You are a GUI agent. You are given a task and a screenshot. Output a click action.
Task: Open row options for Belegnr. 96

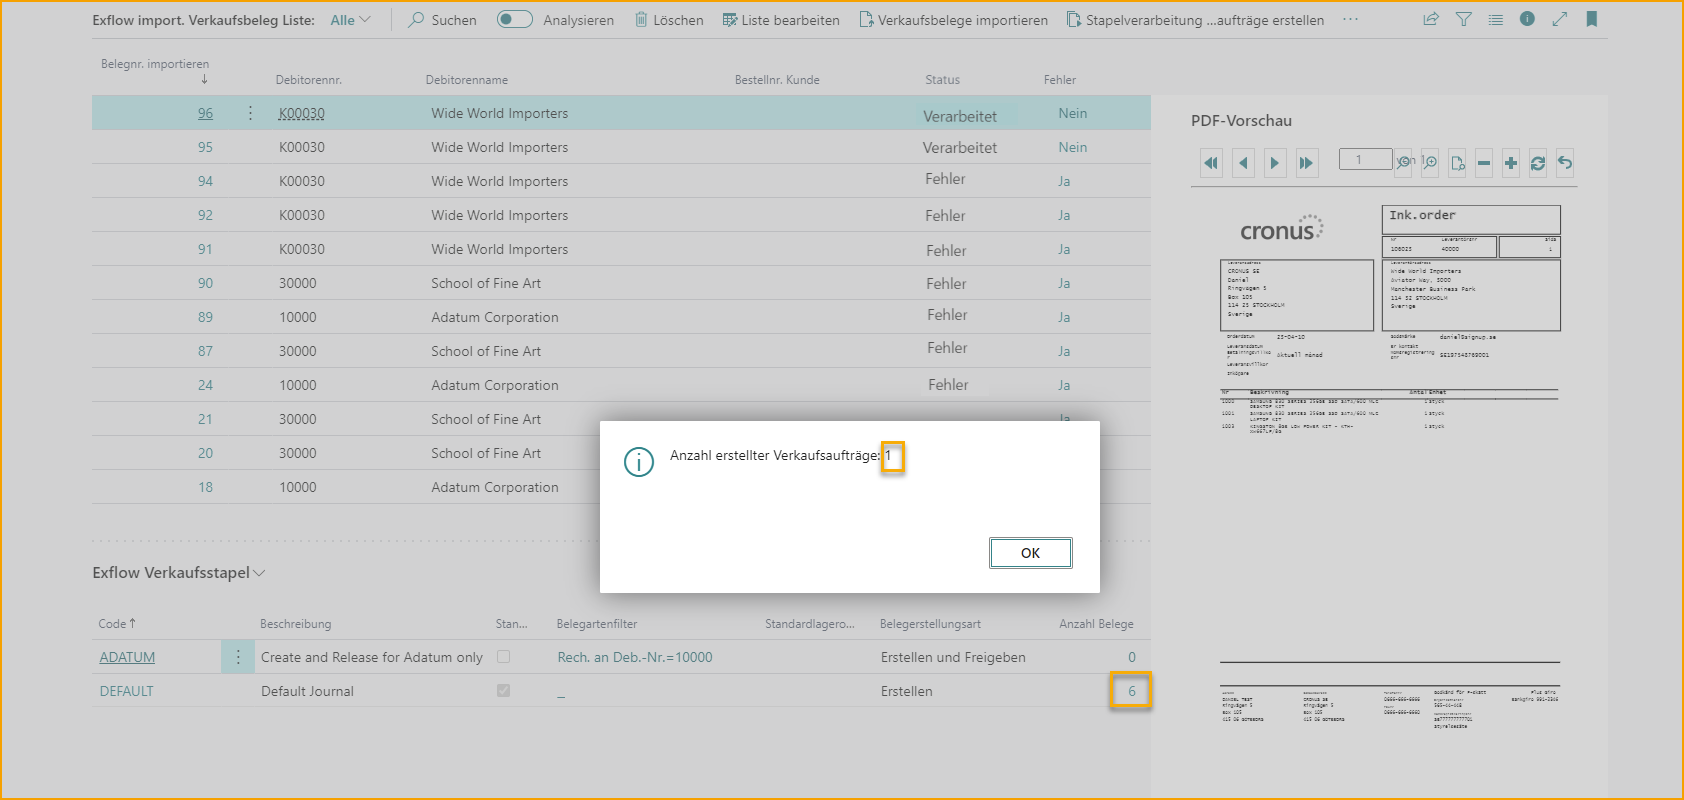click(x=250, y=113)
